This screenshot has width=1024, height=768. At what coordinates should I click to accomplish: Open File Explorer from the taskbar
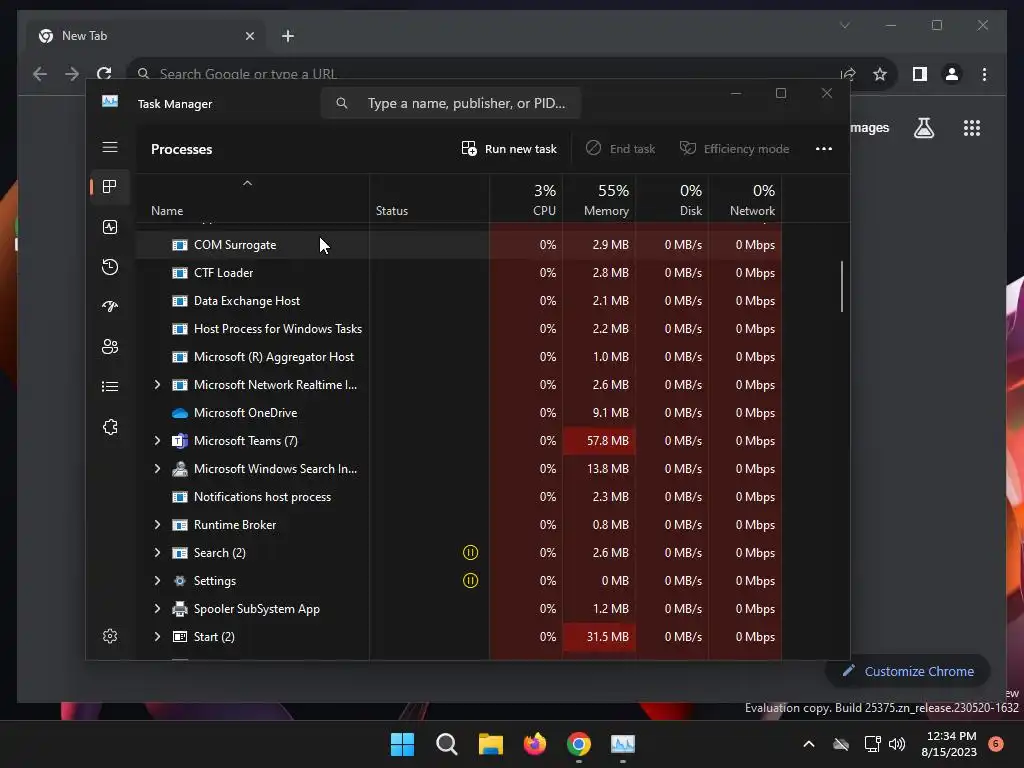tap(490, 744)
